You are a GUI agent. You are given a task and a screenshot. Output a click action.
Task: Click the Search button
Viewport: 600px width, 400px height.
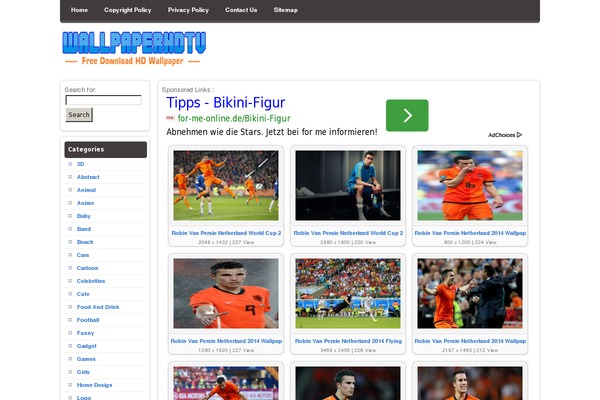(79, 114)
